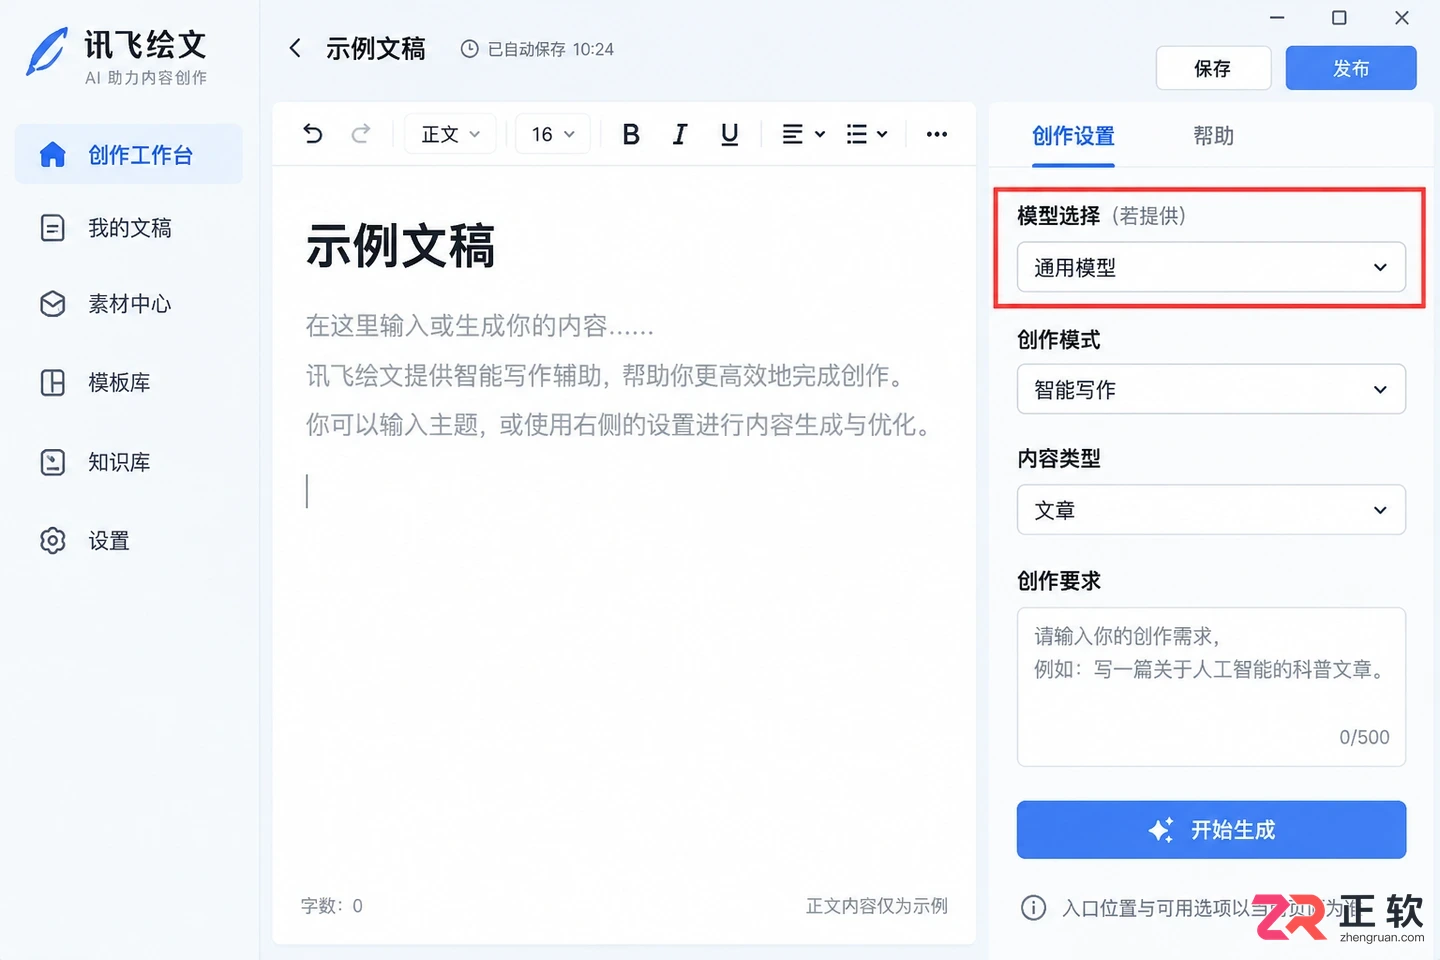Switch to the 创作设置 tab
The width and height of the screenshot is (1440, 960).
[x=1073, y=136]
